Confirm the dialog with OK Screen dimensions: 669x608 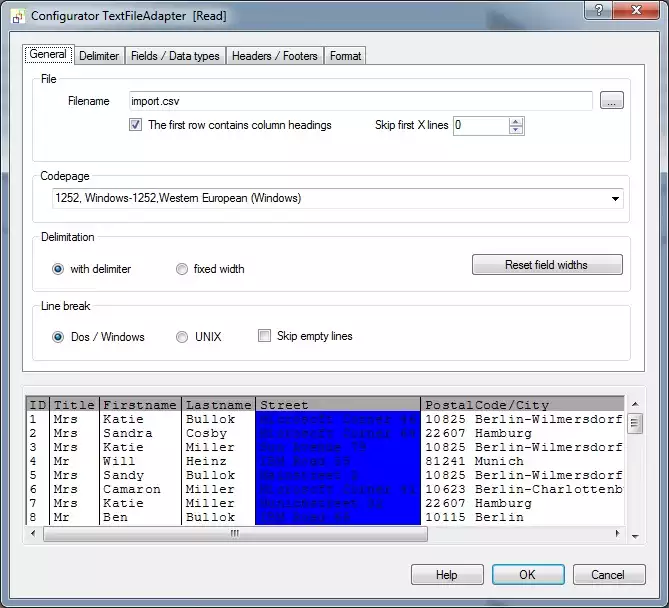pos(527,575)
